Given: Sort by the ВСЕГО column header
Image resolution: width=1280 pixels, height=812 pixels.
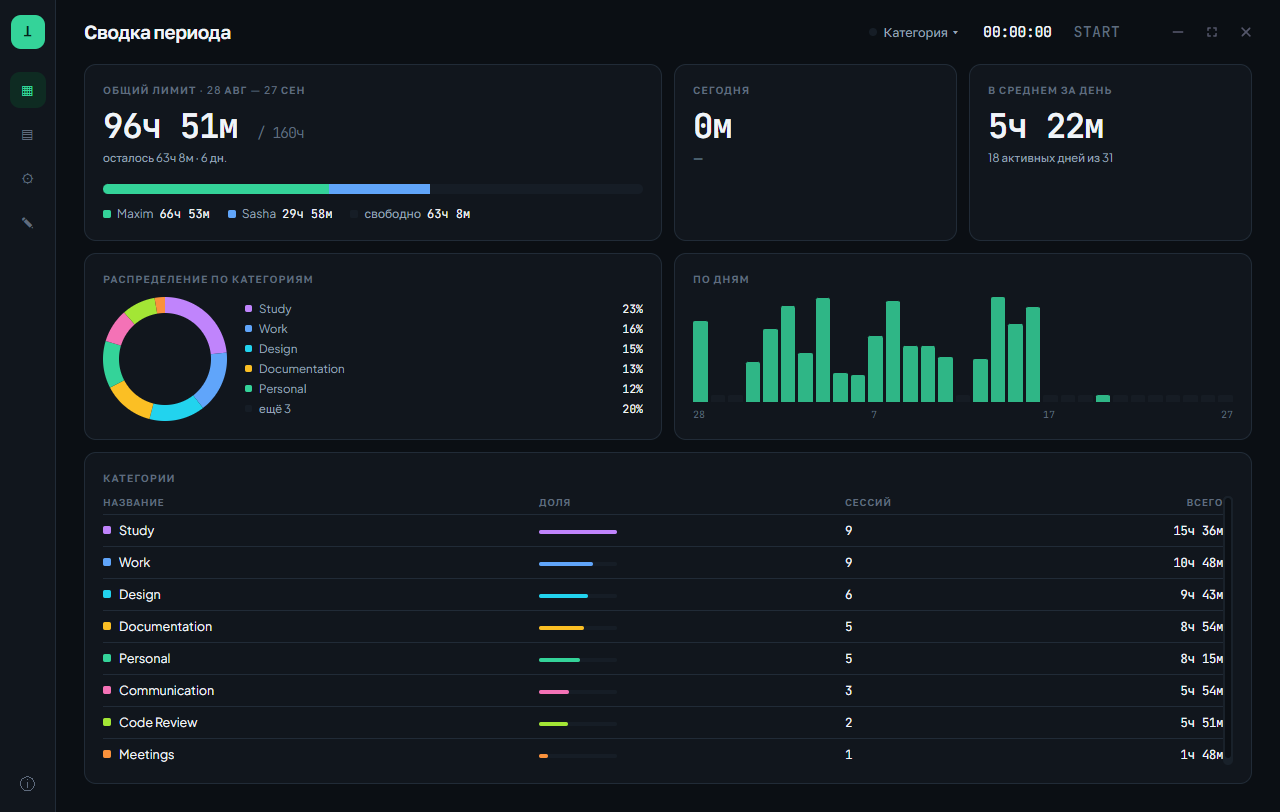Looking at the screenshot, I should [x=1204, y=503].
